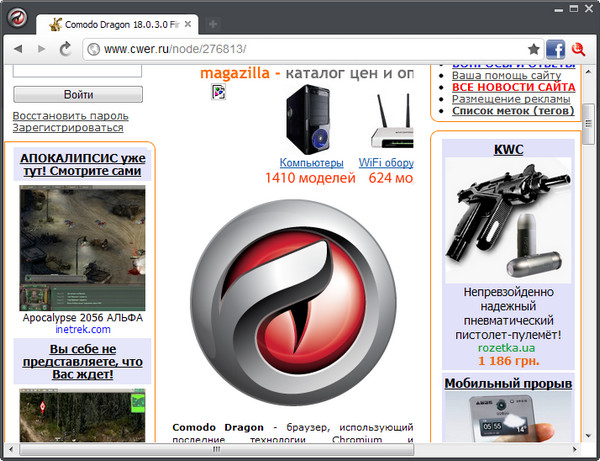Image resolution: width=600 pixels, height=461 pixels.
Task: Click the horizontal scrollbar right arrow
Action: click(574, 450)
